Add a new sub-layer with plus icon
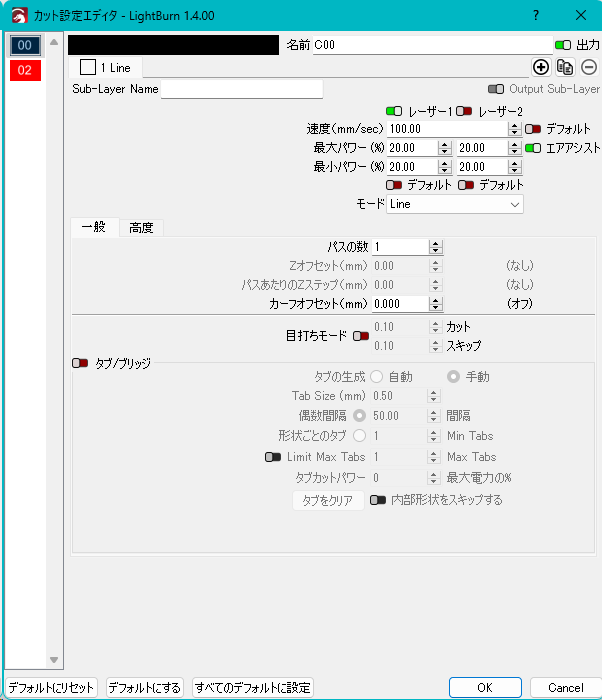 tap(541, 67)
